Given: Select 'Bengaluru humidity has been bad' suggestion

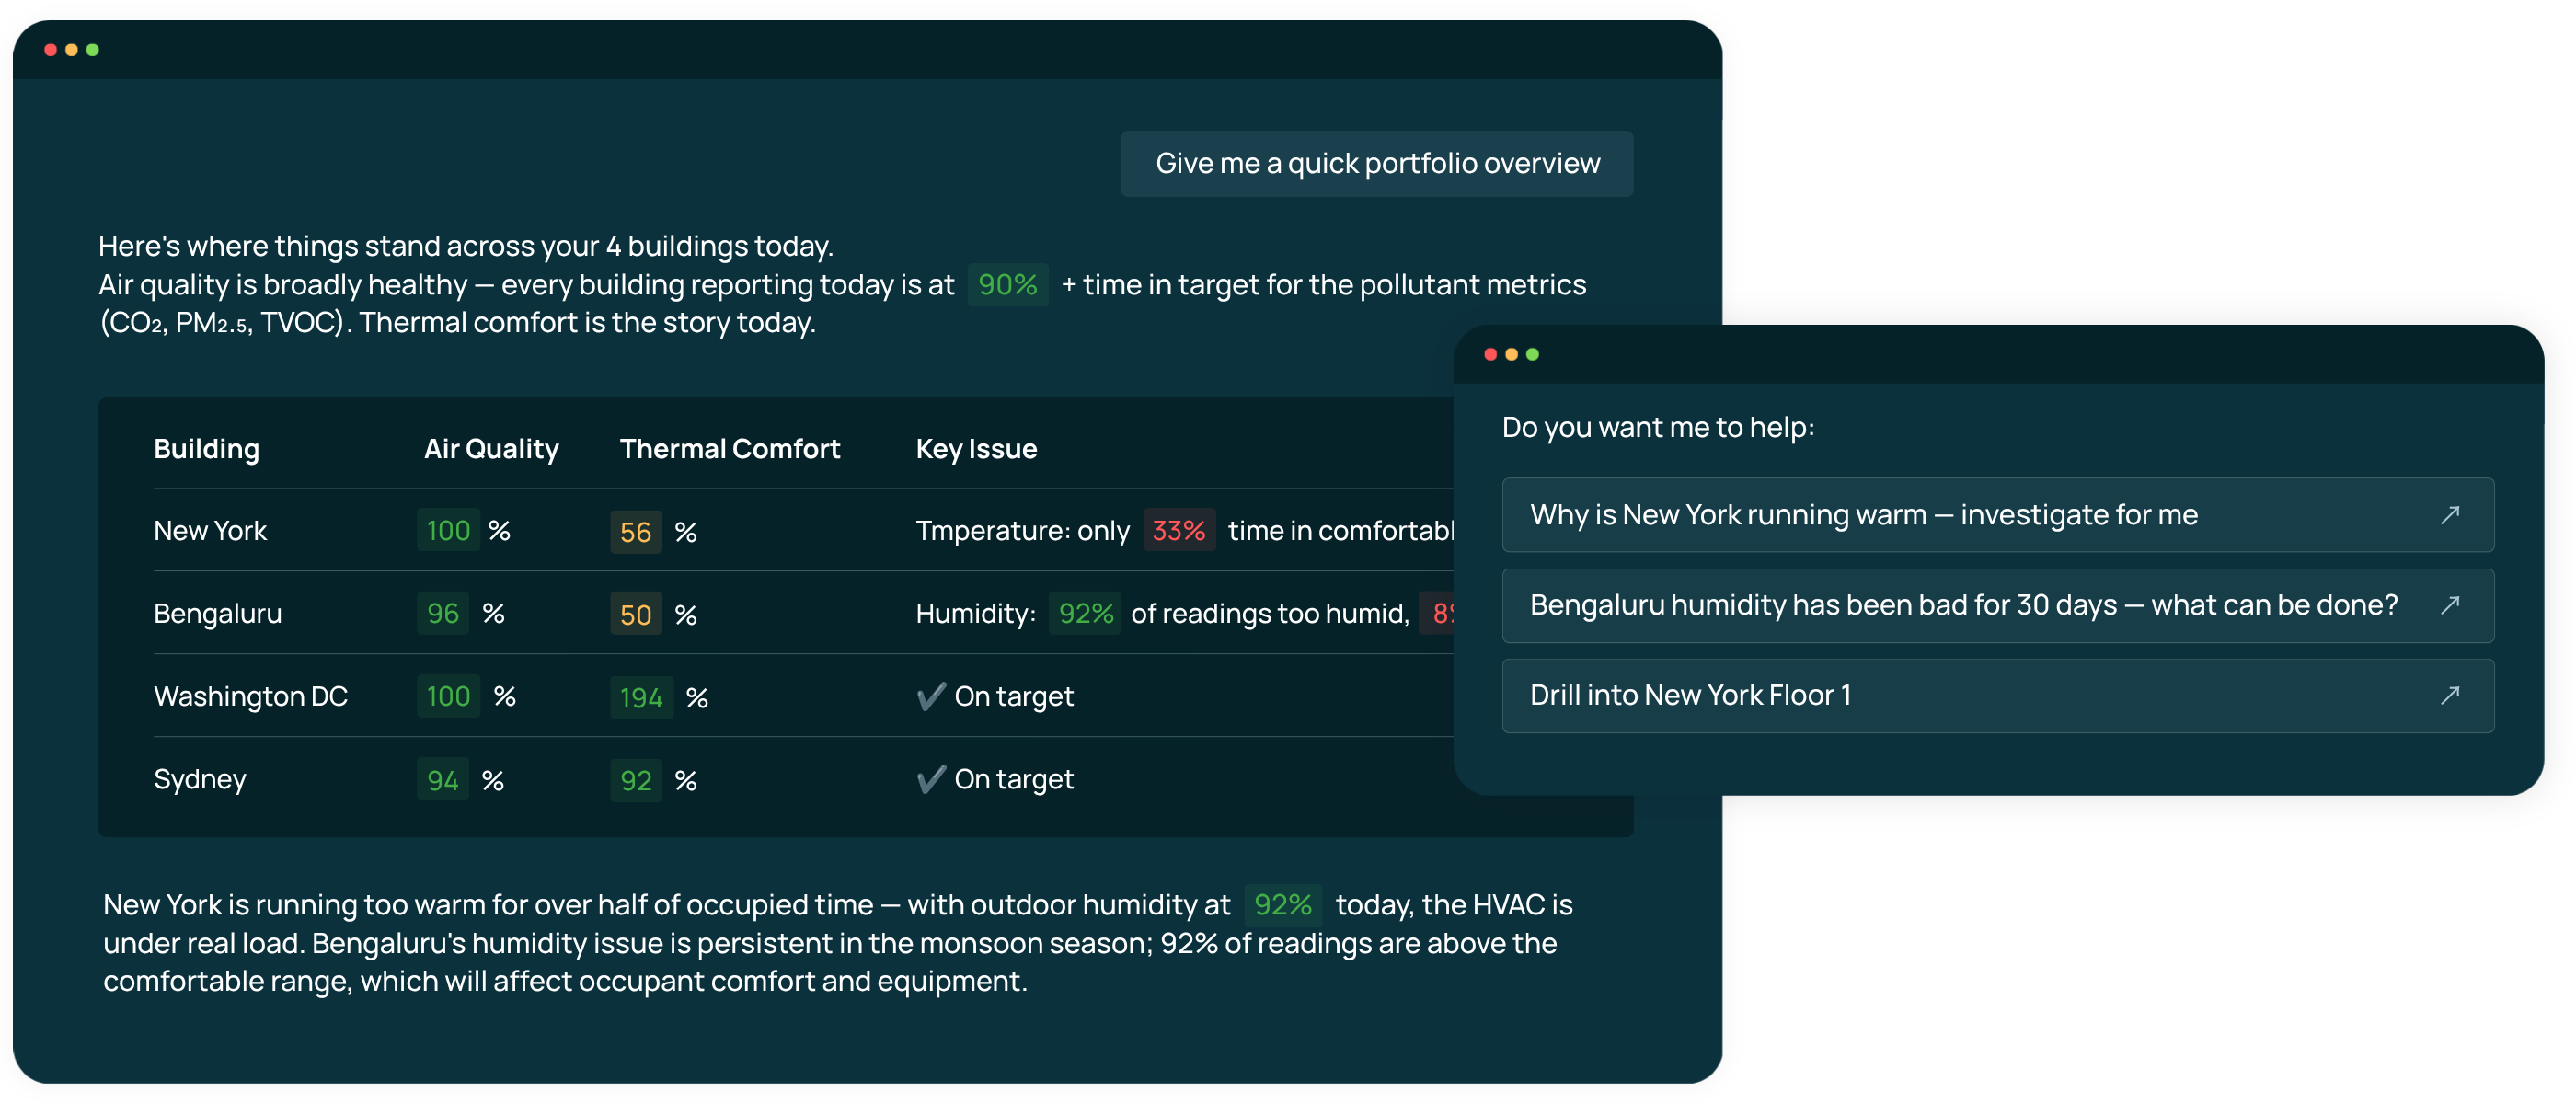Looking at the screenshot, I should 1997,605.
